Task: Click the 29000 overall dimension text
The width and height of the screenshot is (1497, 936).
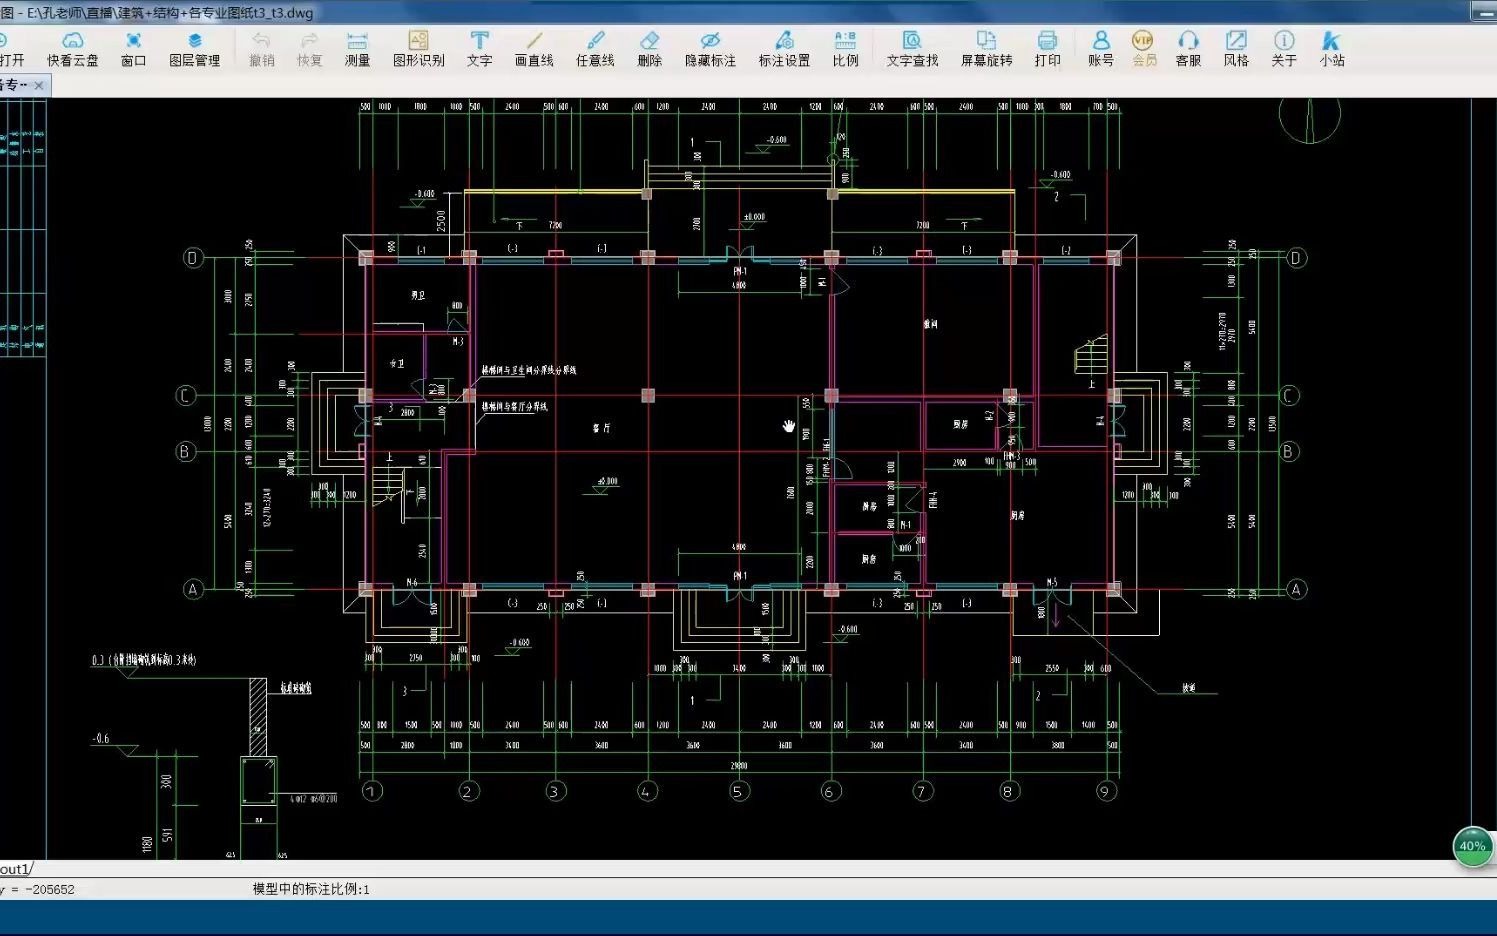Action: tap(738, 765)
